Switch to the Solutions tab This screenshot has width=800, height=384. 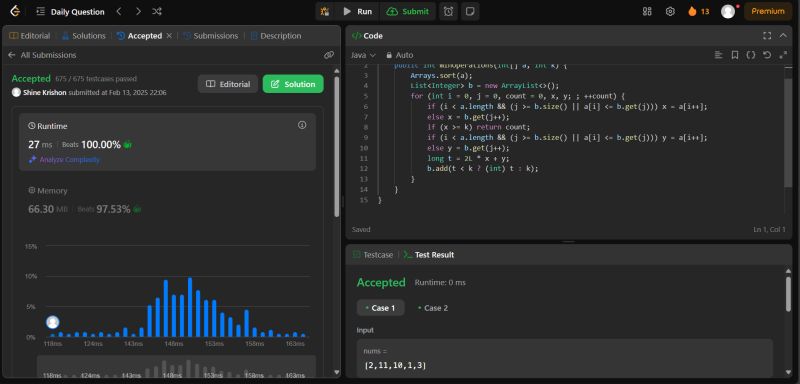84,36
